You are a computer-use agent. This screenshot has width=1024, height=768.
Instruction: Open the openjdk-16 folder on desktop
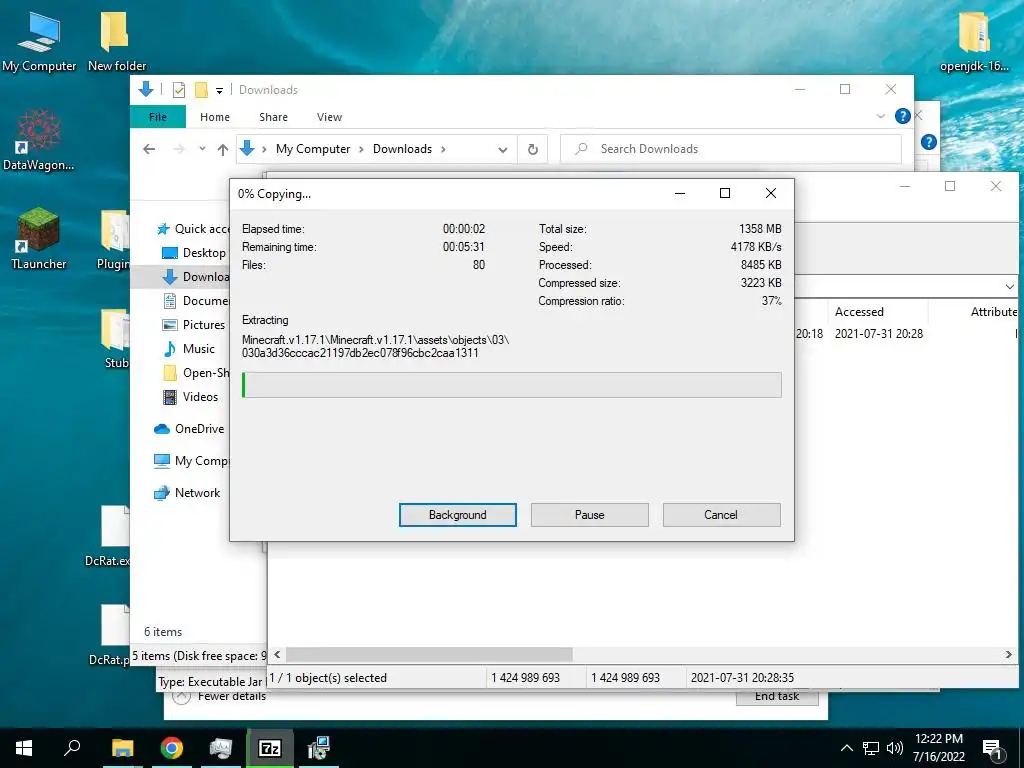click(x=974, y=40)
